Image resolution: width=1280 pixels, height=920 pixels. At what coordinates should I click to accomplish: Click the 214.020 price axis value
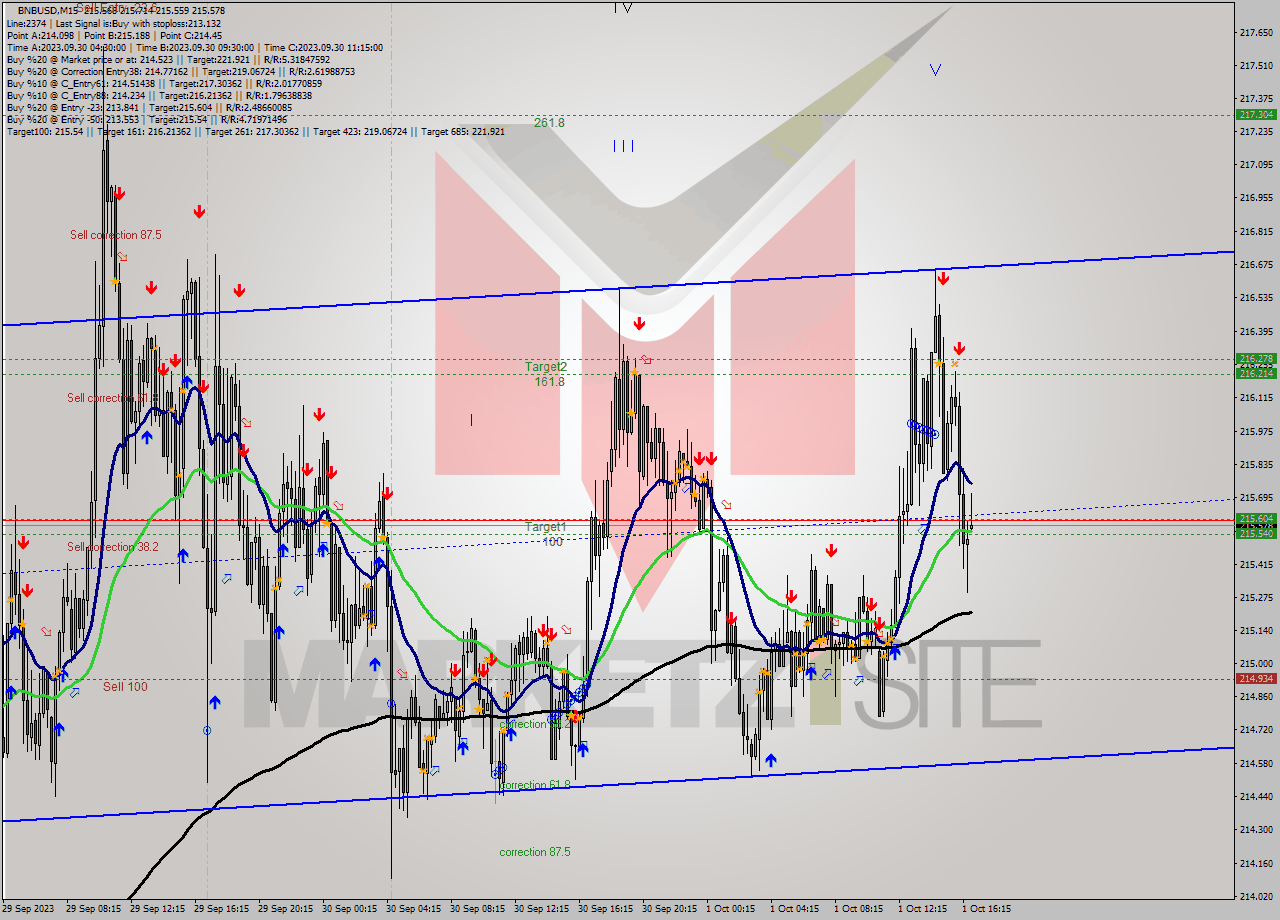(1255, 896)
